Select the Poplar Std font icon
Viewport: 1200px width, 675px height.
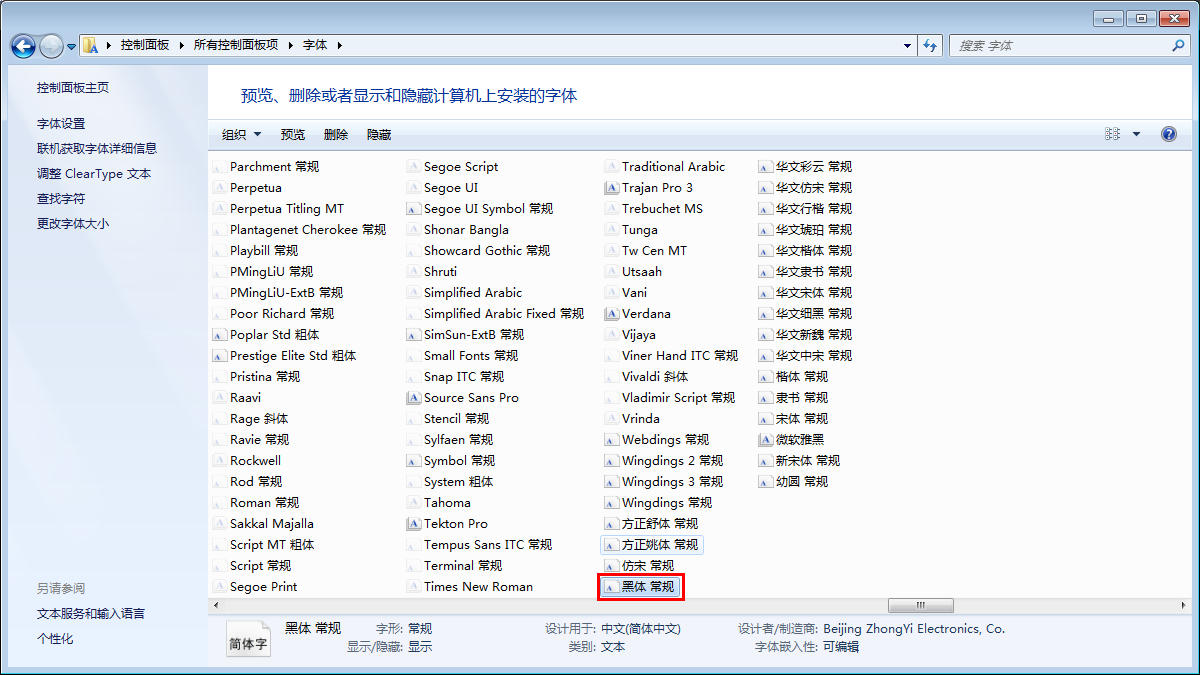(220, 335)
